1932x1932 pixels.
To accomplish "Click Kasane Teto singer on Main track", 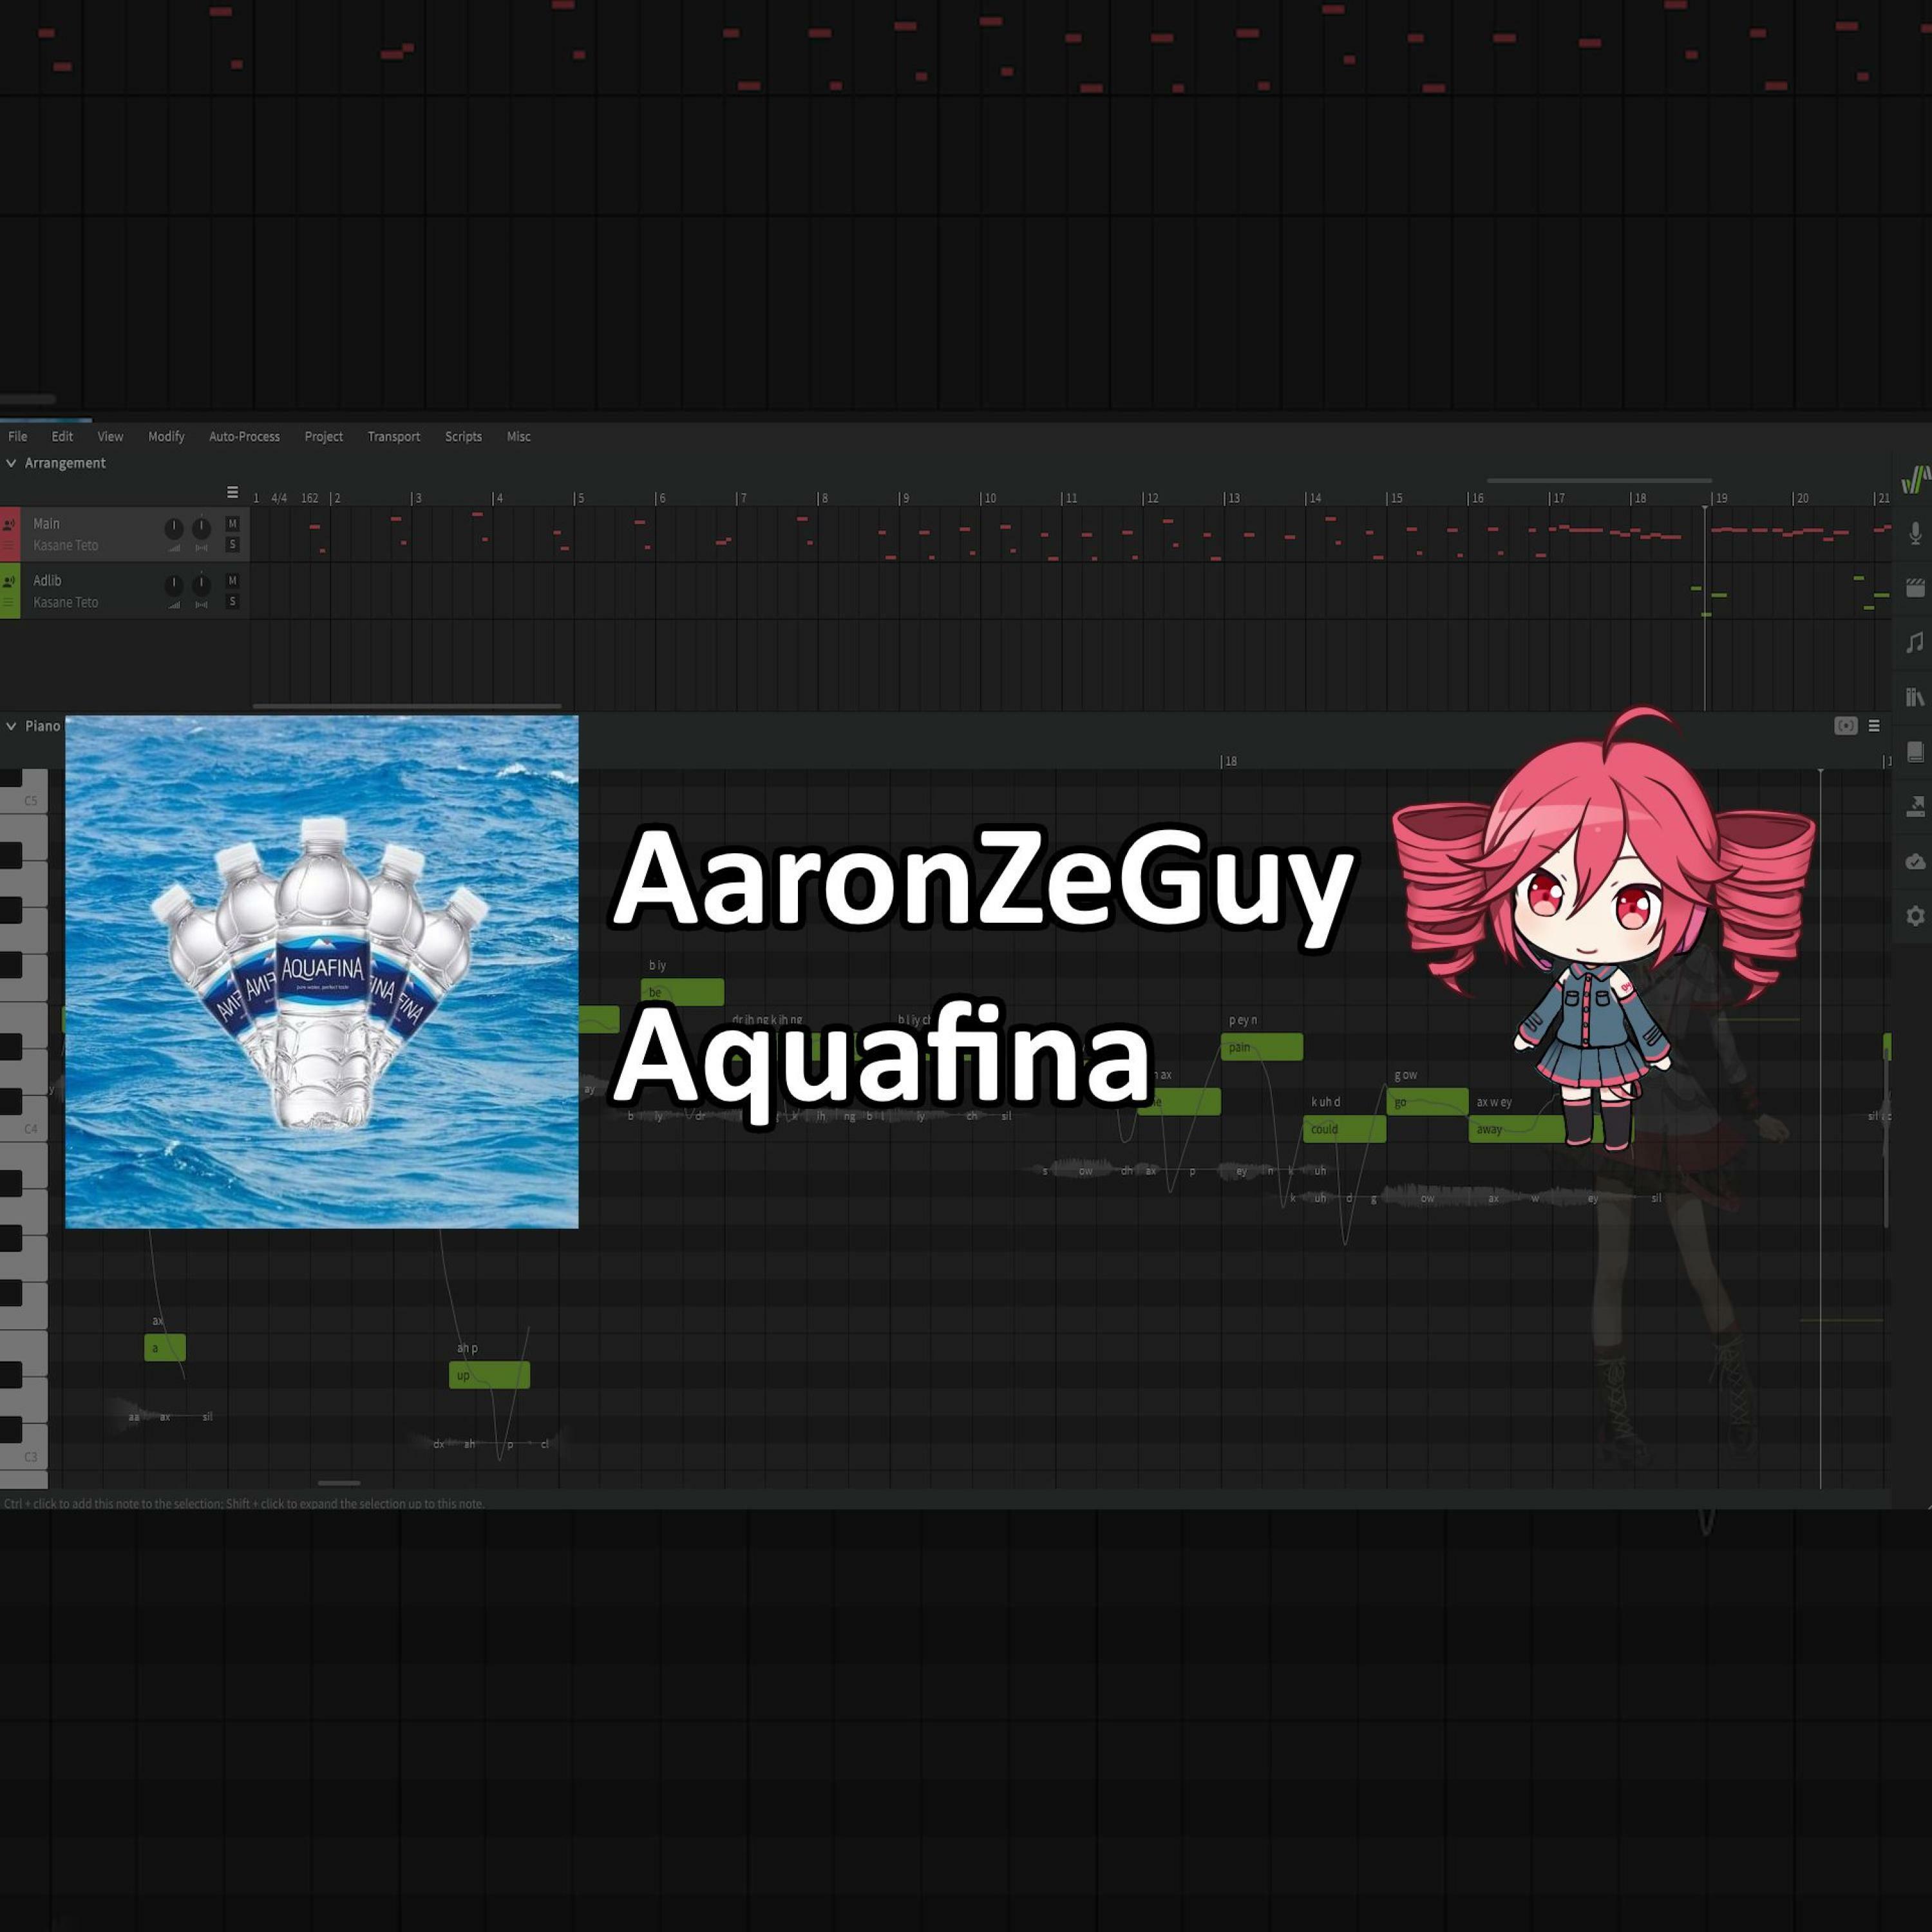I will (x=65, y=546).
